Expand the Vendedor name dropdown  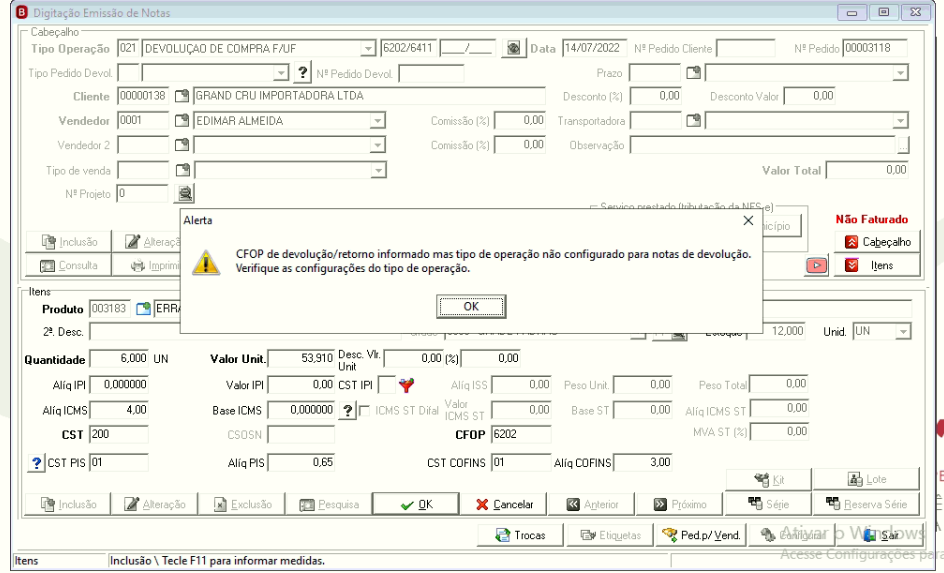point(377,121)
